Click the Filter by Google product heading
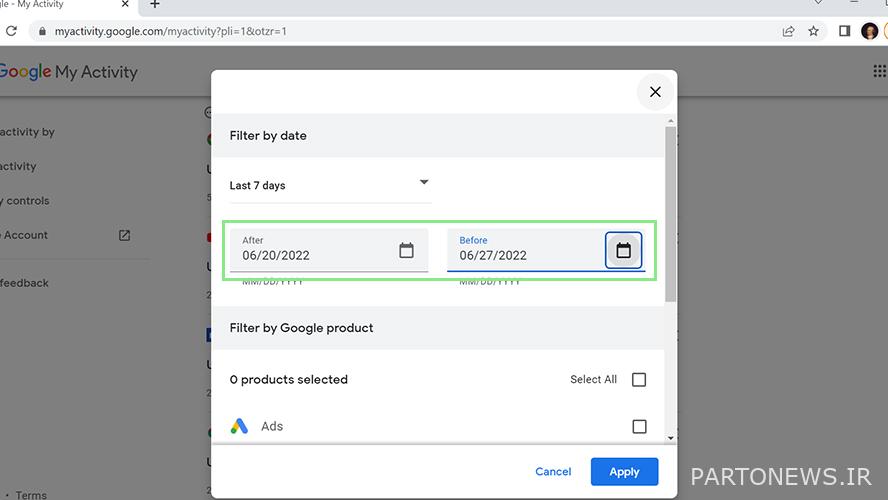The width and height of the screenshot is (888, 500). coord(301,328)
